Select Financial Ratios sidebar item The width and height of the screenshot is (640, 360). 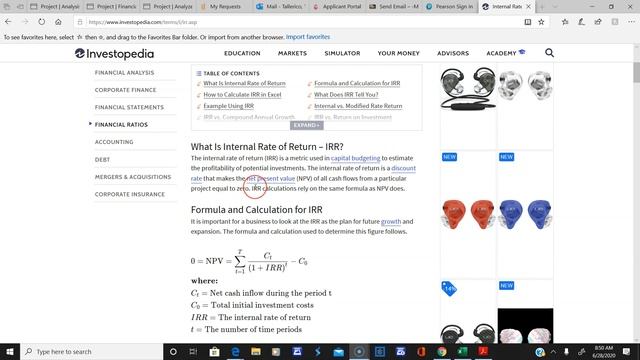tap(121, 124)
